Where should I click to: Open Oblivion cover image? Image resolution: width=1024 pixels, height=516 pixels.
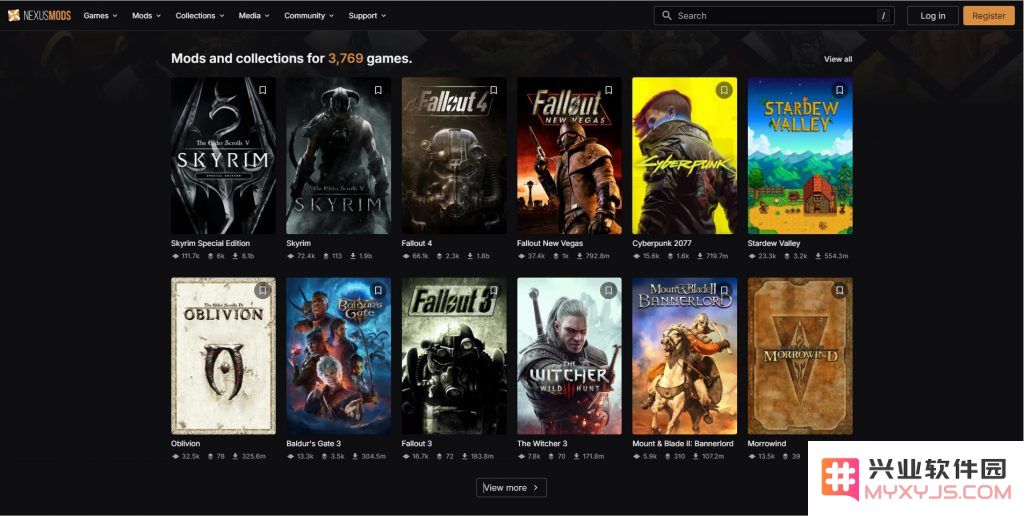(x=223, y=356)
